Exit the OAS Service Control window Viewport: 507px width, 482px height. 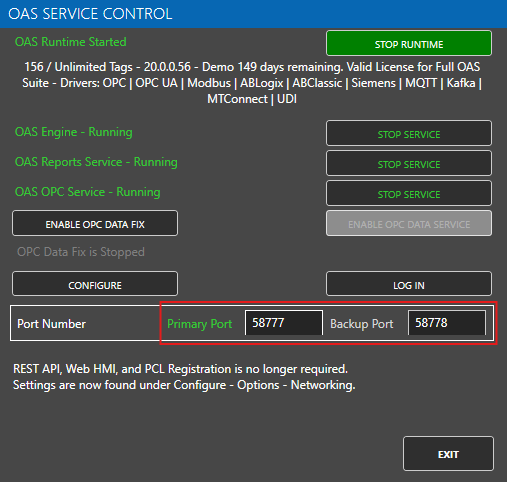tap(448, 453)
